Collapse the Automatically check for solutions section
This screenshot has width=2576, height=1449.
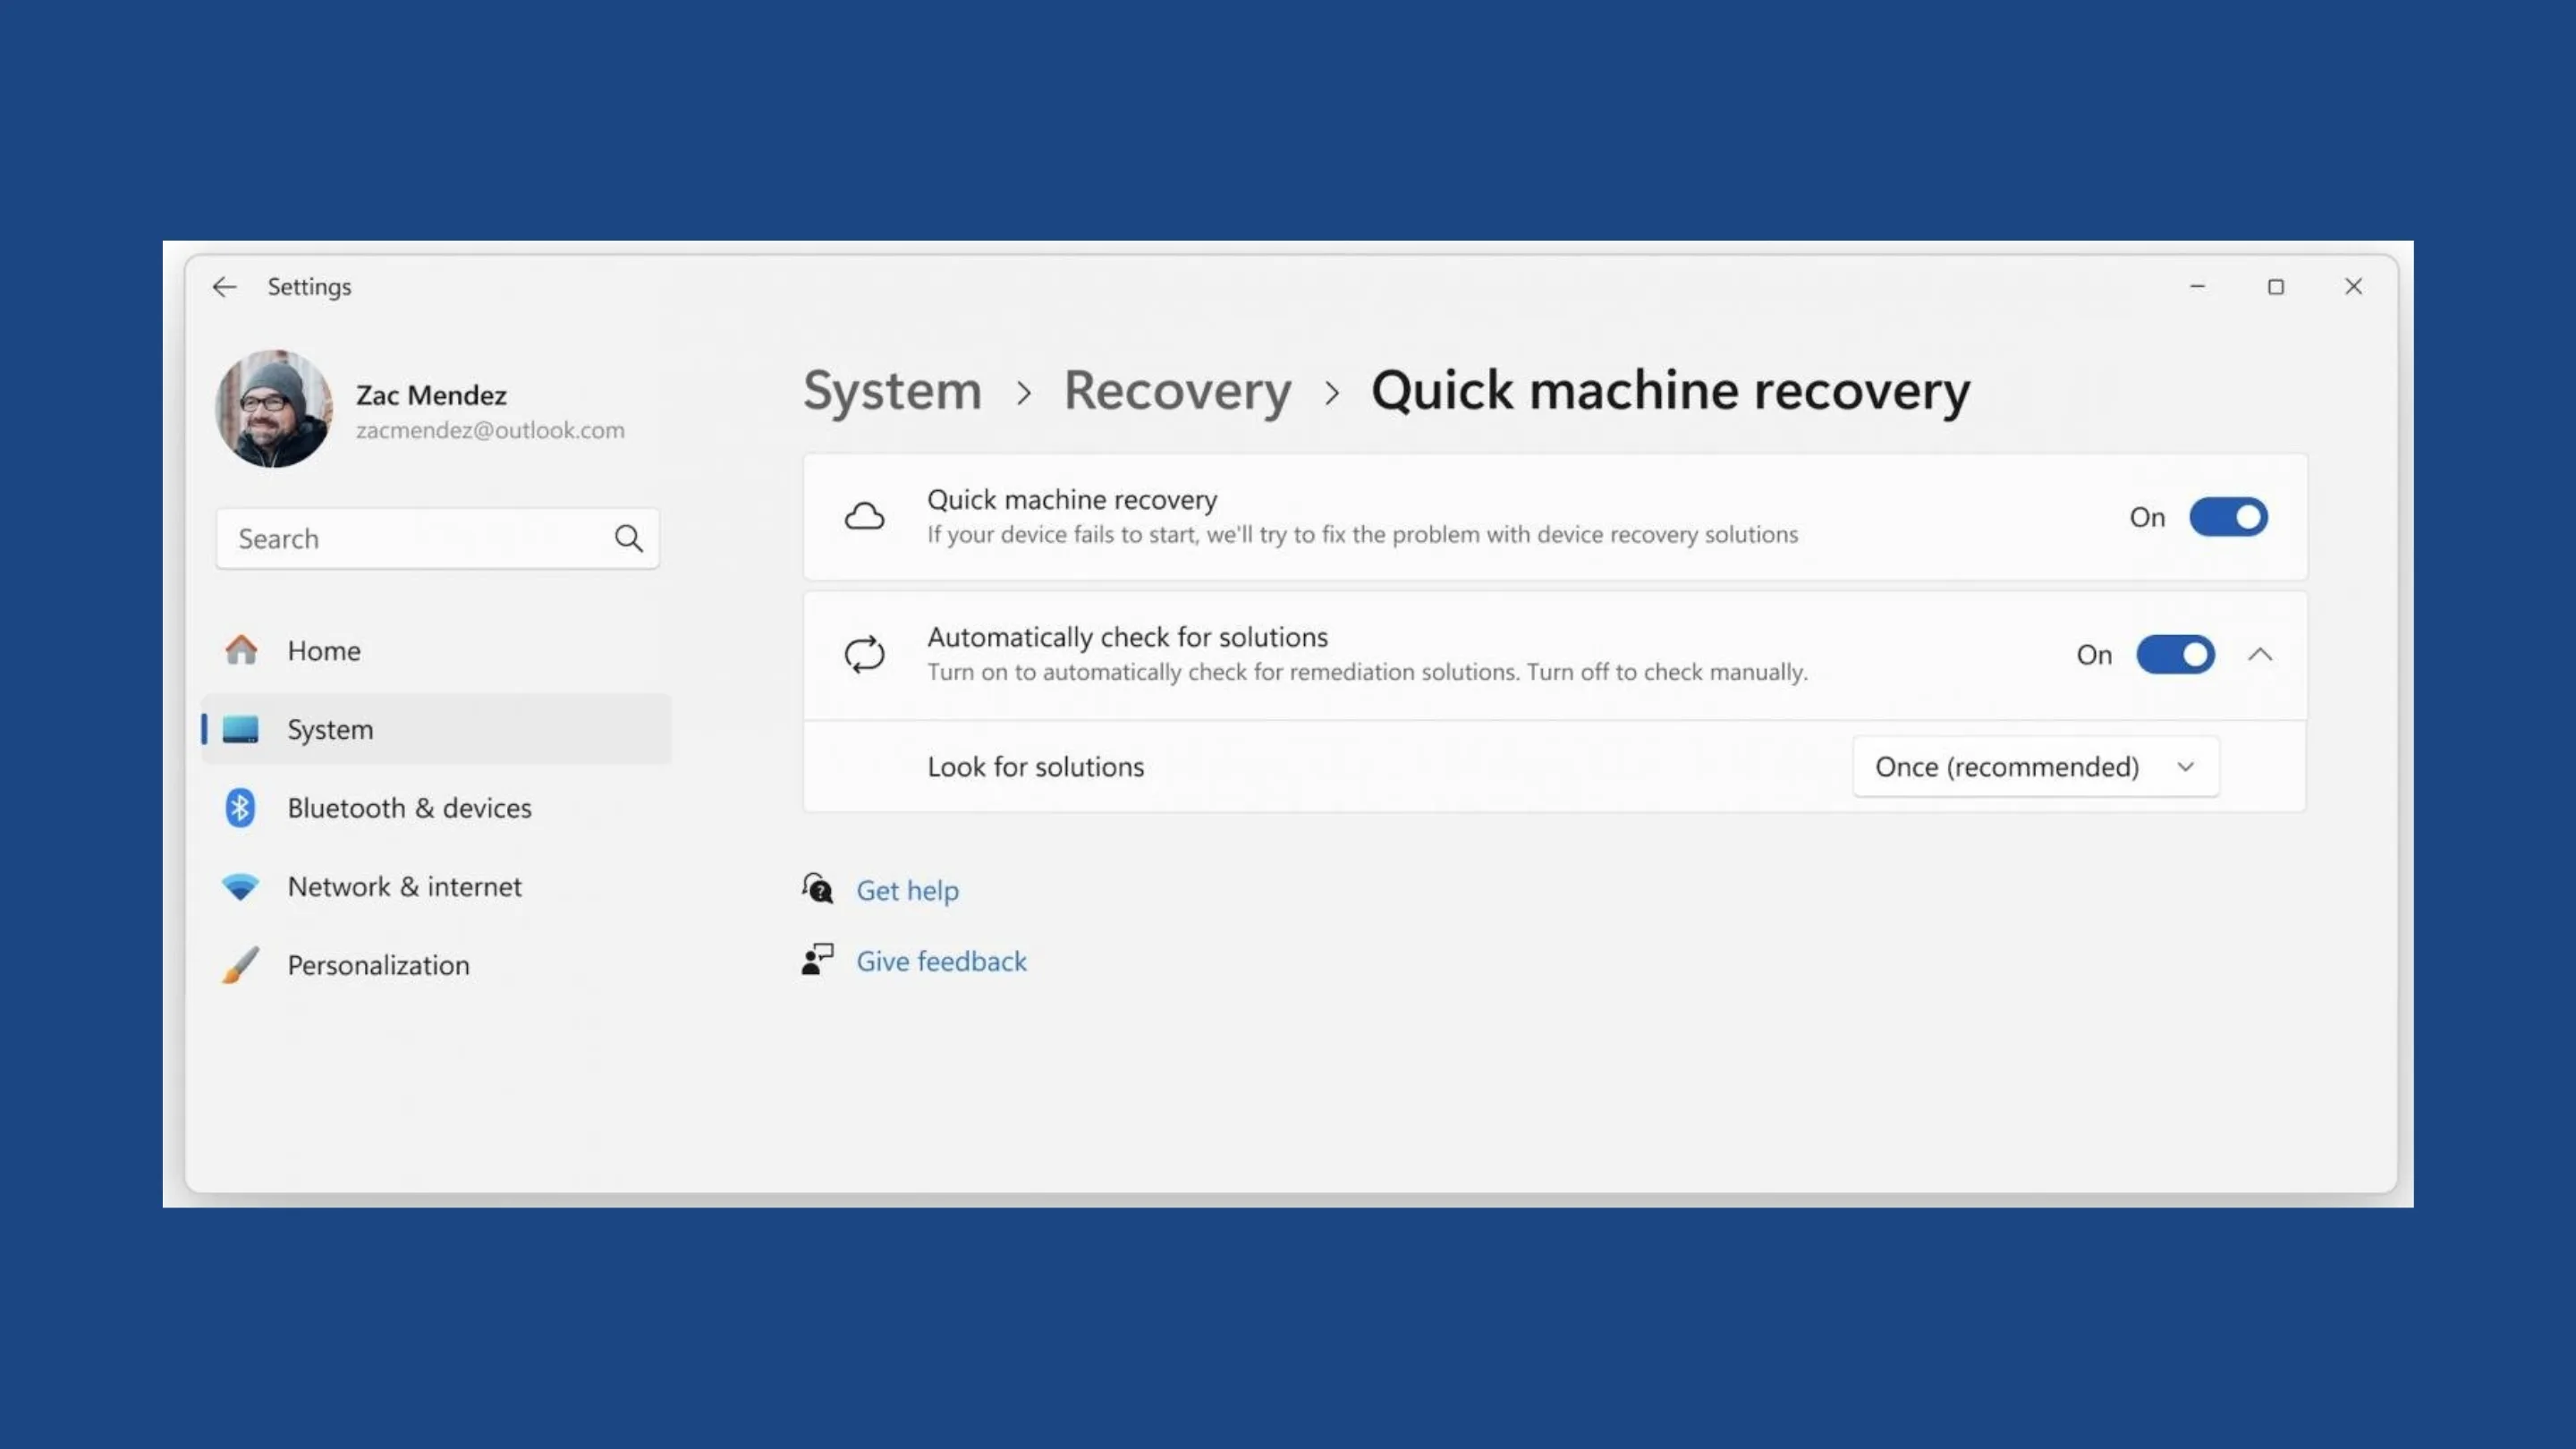coord(2262,654)
